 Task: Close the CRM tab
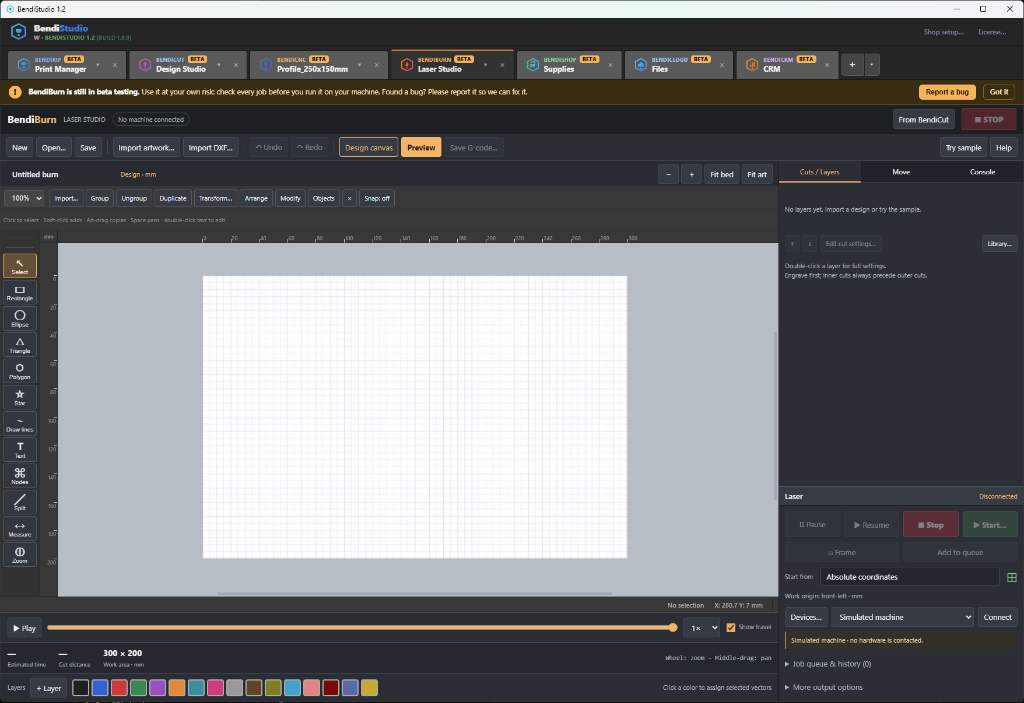[x=827, y=65]
